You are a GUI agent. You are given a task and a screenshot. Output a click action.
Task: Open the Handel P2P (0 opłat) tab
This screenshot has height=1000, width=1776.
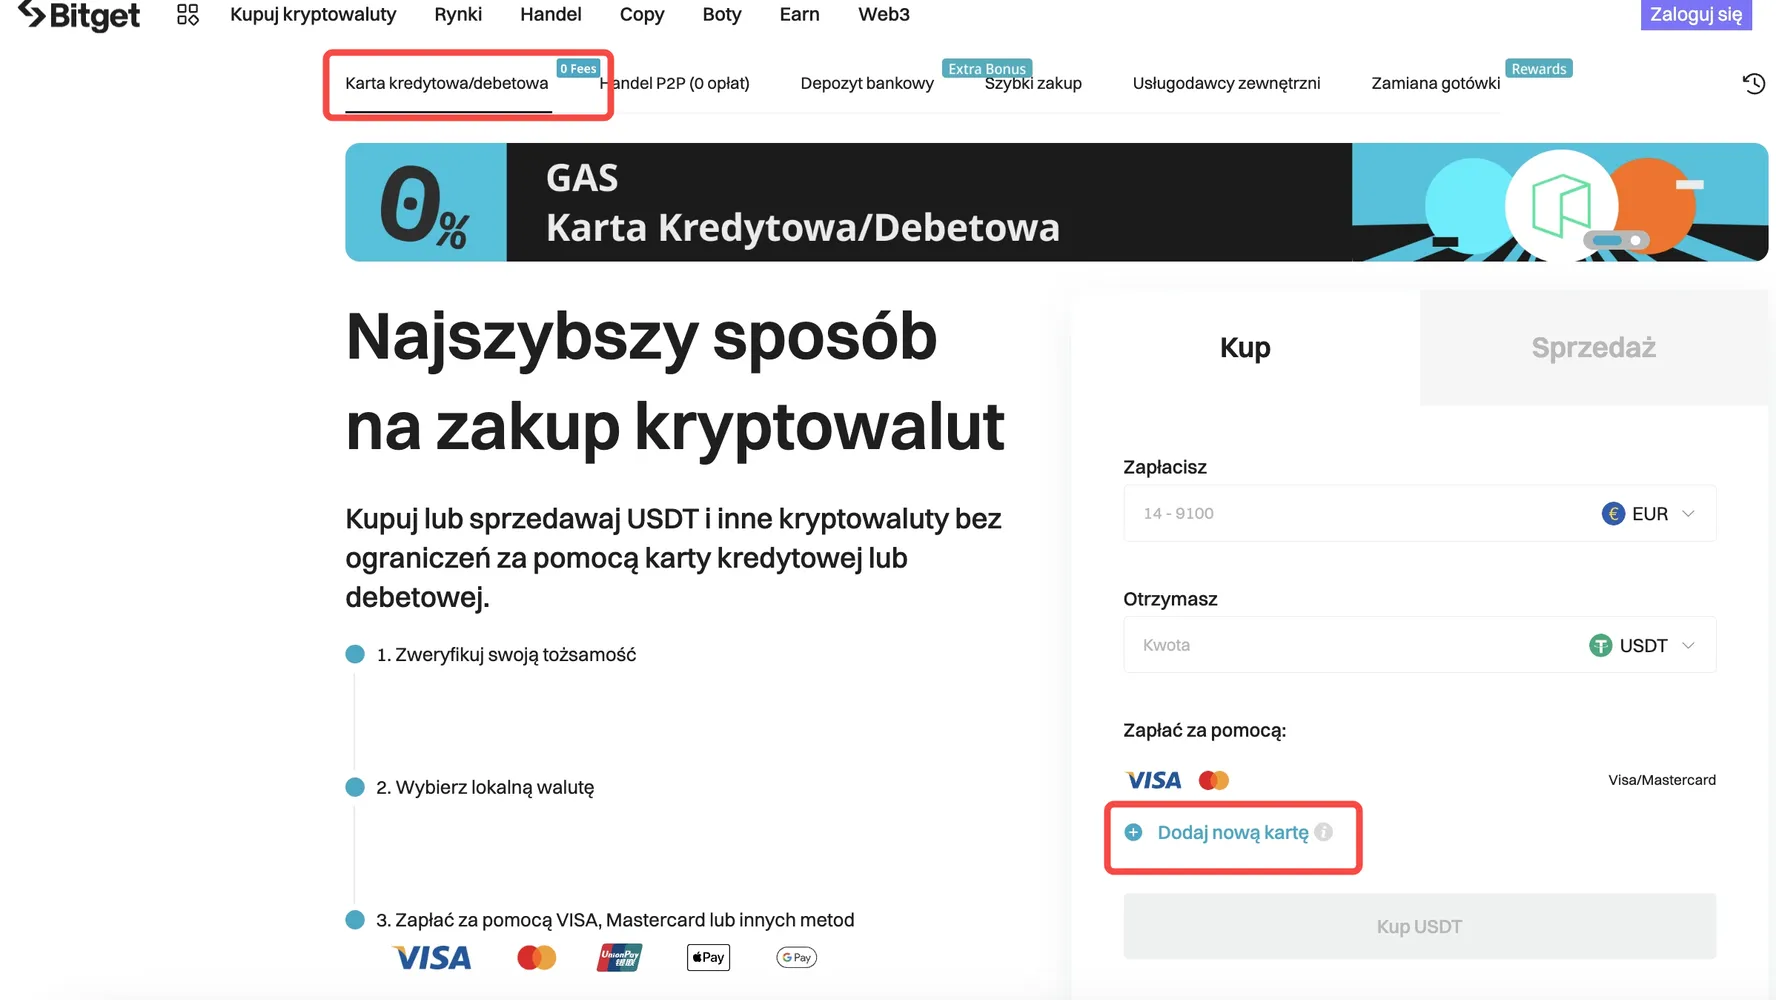click(675, 83)
